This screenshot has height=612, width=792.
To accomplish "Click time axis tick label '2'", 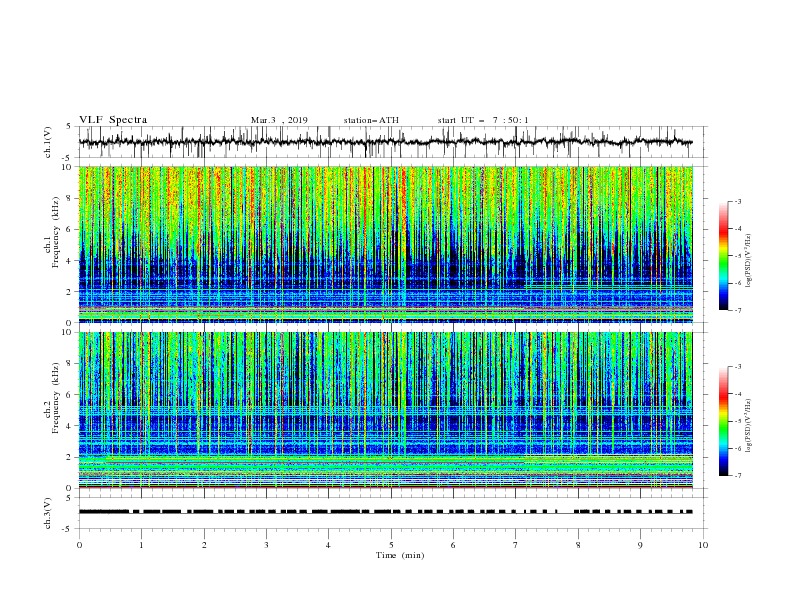I will 204,545.
